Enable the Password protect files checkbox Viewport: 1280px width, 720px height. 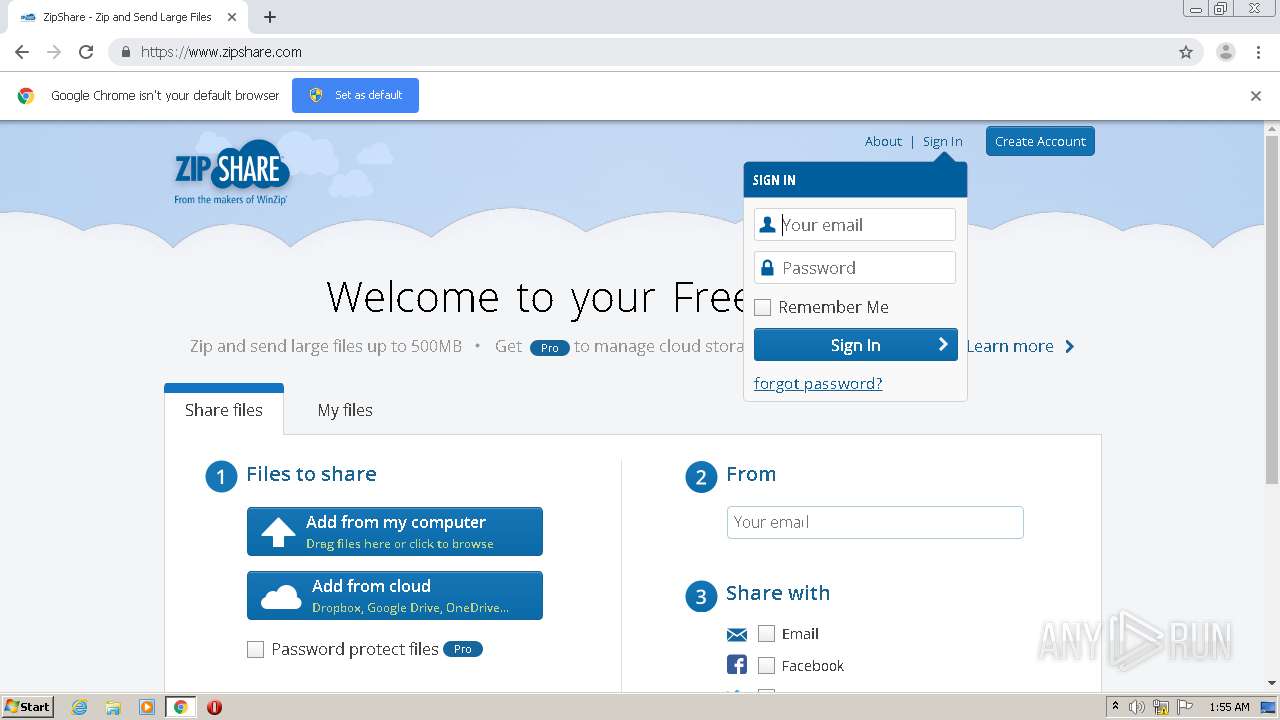256,650
